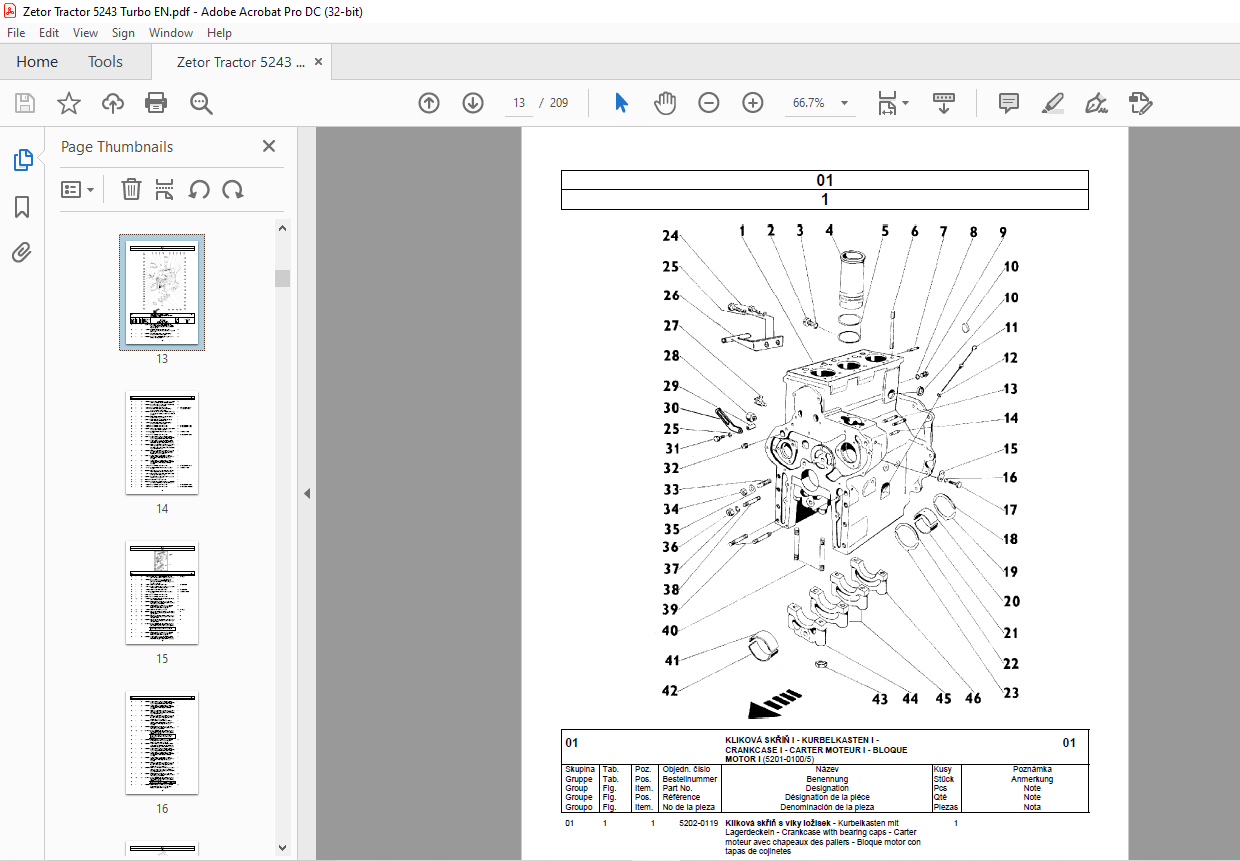The height and width of the screenshot is (861, 1240).
Task: Click the fit page scrolling mode icon
Action: [887, 103]
